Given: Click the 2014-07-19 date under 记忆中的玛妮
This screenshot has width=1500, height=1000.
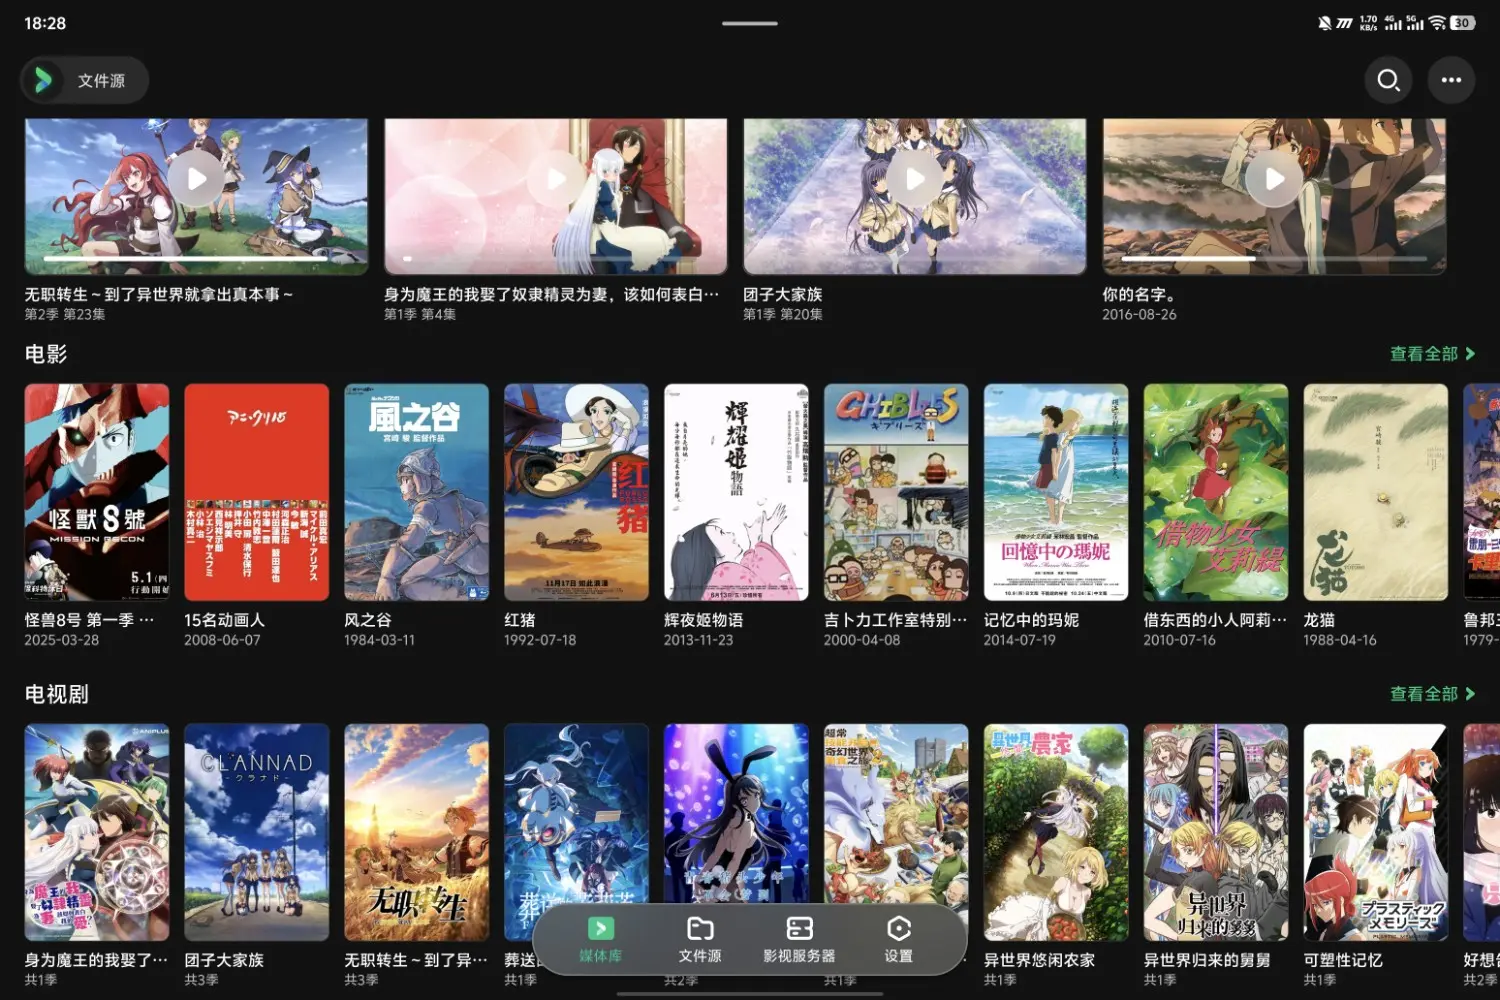Looking at the screenshot, I should tap(1020, 640).
